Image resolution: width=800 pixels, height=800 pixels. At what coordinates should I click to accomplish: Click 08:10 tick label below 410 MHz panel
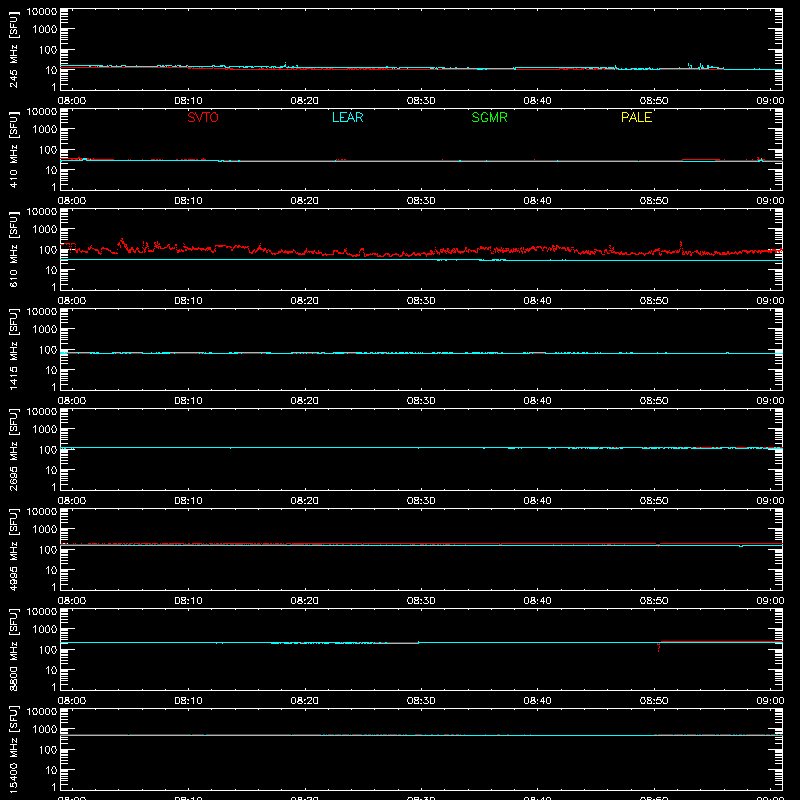pyautogui.click(x=188, y=201)
